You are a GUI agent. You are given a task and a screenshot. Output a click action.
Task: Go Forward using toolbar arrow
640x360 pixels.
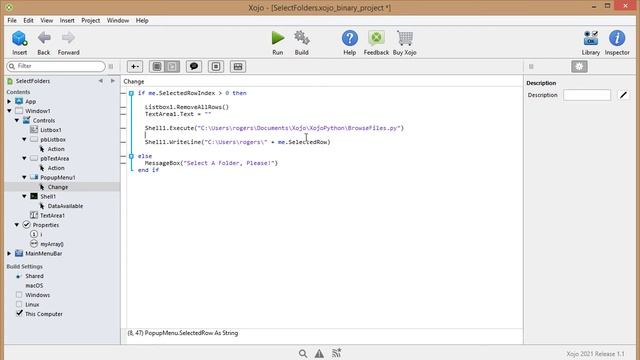(69, 38)
